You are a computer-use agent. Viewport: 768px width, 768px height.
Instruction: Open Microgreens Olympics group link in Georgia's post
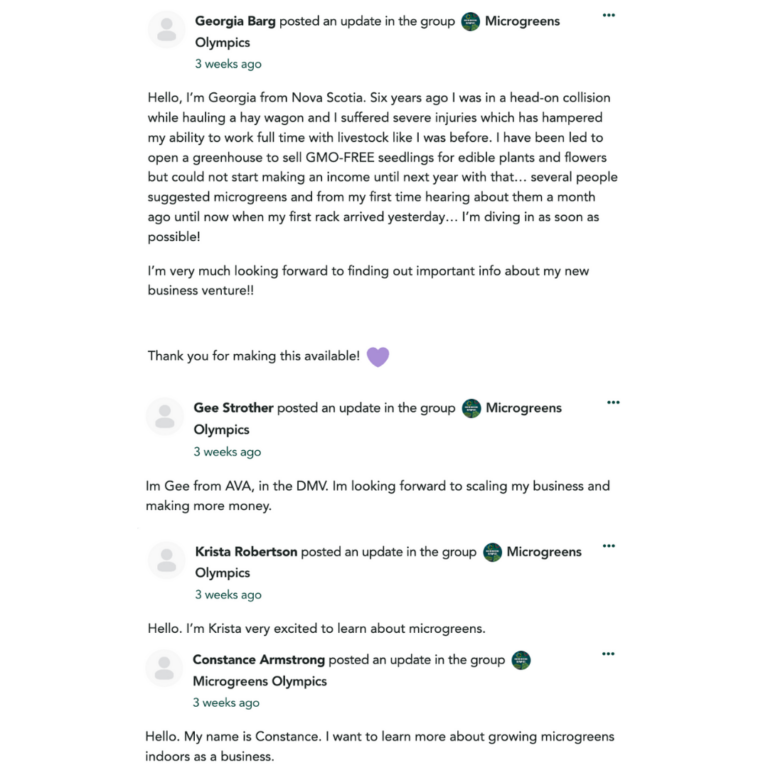coord(522,21)
